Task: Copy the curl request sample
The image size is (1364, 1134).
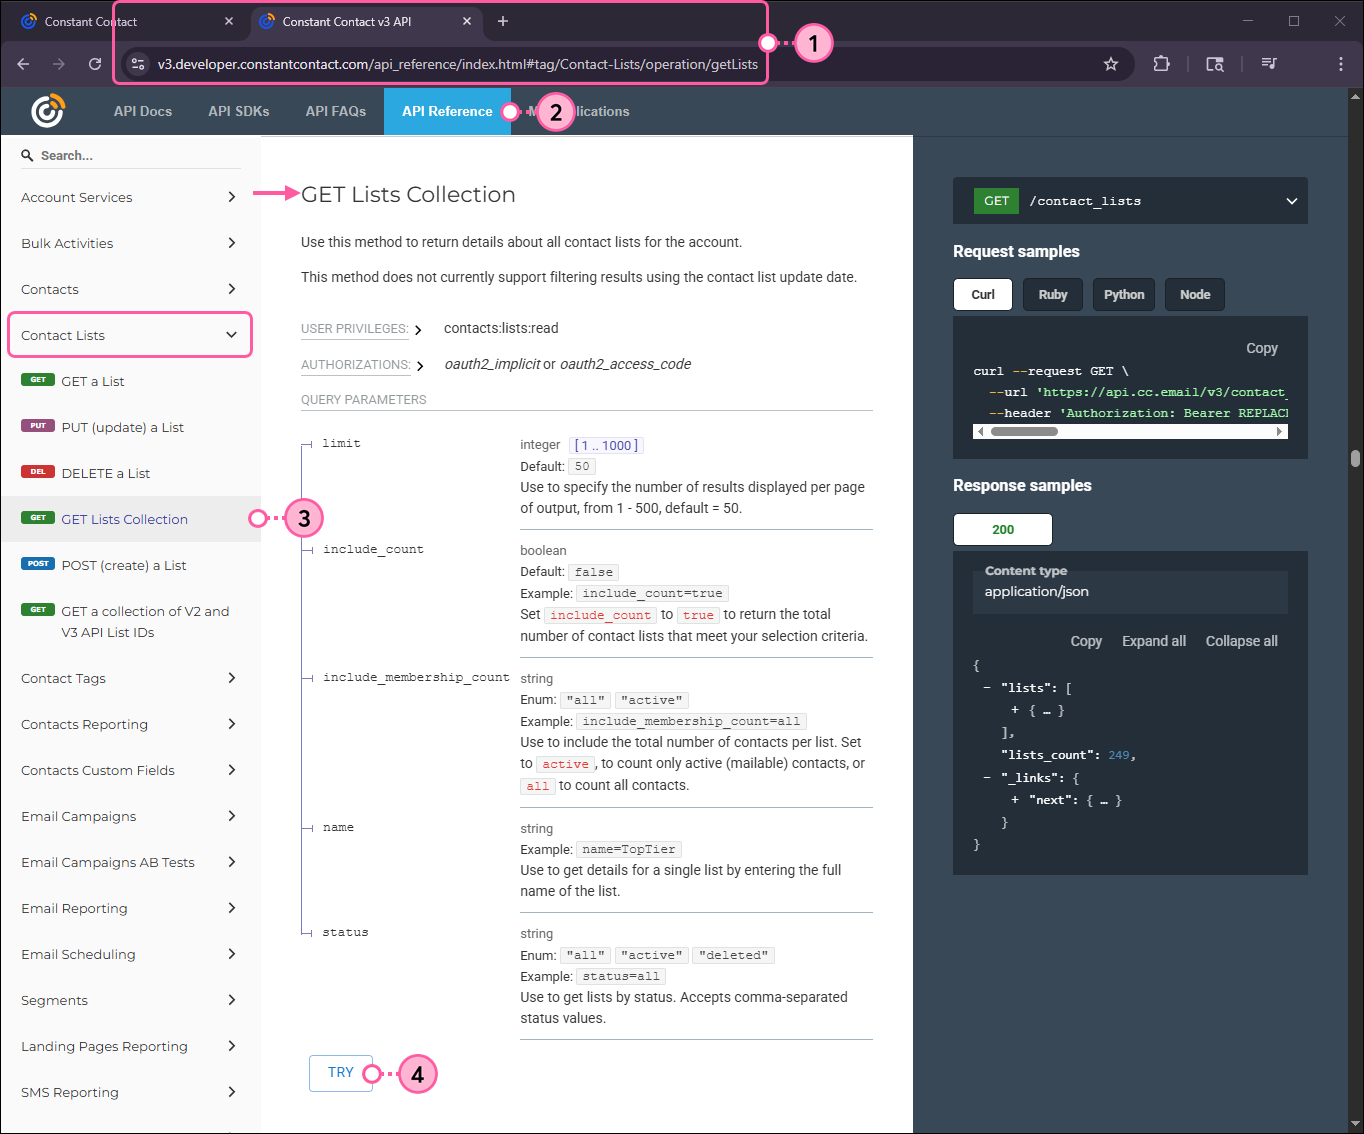Action: coord(1262,348)
